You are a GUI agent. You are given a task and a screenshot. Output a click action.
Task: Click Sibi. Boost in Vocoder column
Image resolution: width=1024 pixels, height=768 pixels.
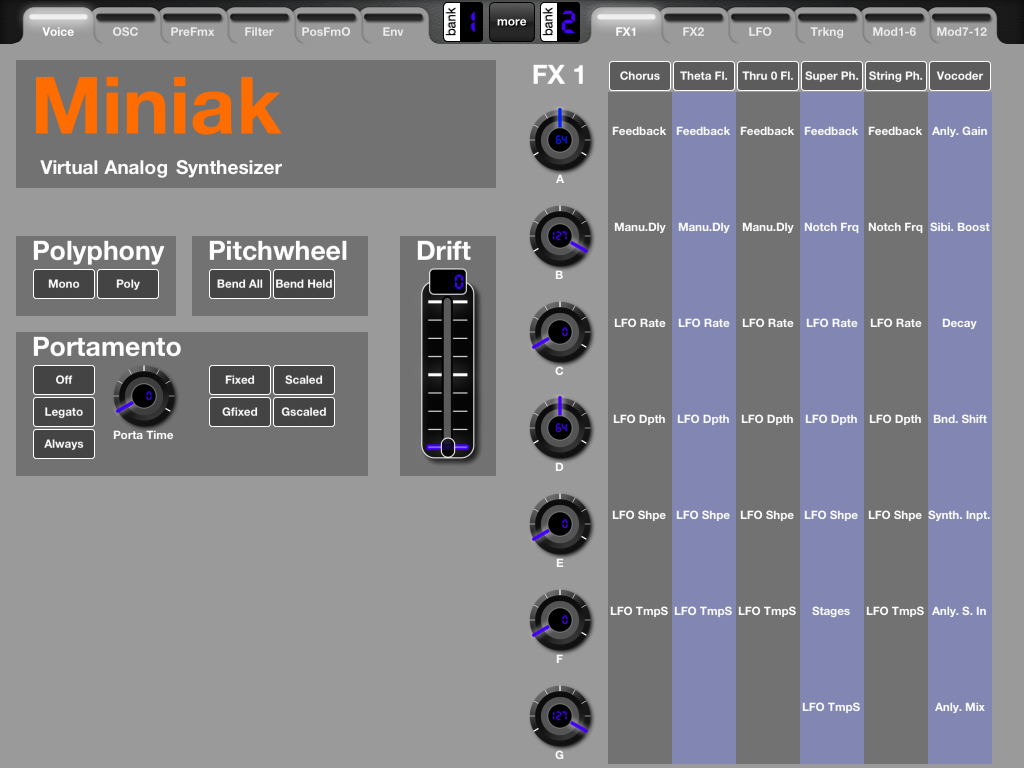coord(959,227)
